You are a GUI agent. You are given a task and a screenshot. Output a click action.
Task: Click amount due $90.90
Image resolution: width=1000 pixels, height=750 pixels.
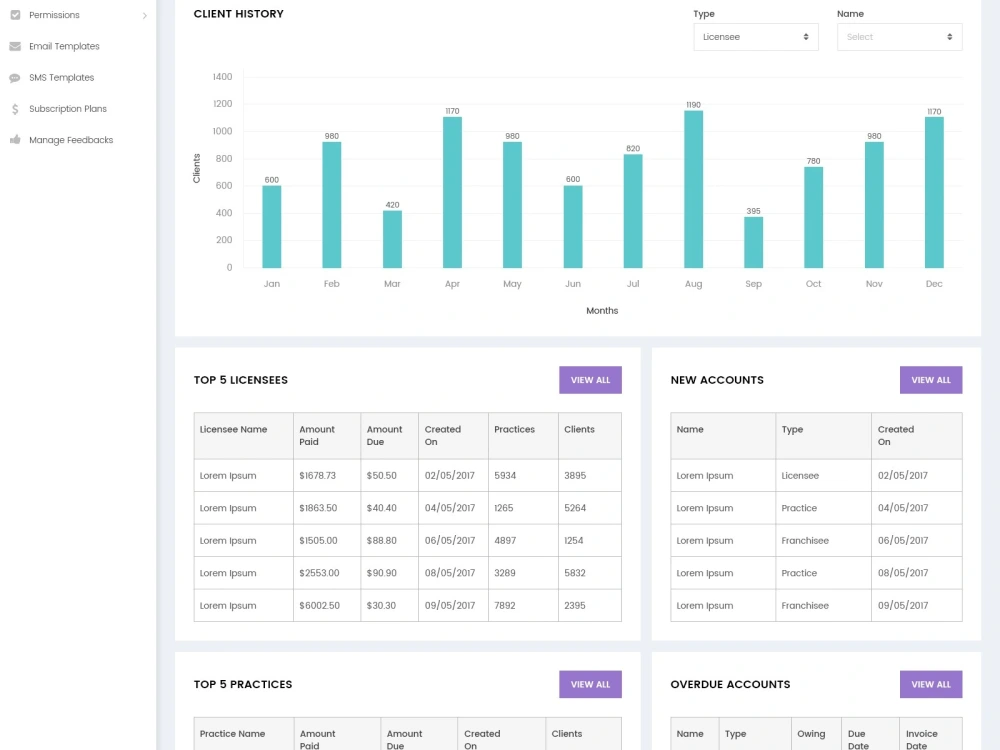coord(381,573)
